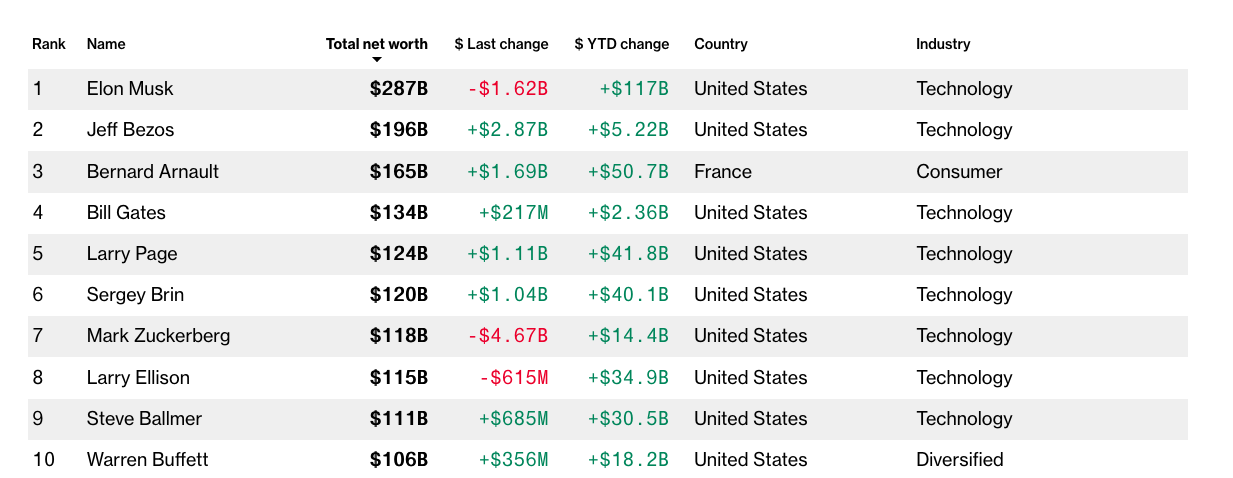Click the $ Last change column header
Image resolution: width=1233 pixels, height=478 pixels.
coord(501,44)
